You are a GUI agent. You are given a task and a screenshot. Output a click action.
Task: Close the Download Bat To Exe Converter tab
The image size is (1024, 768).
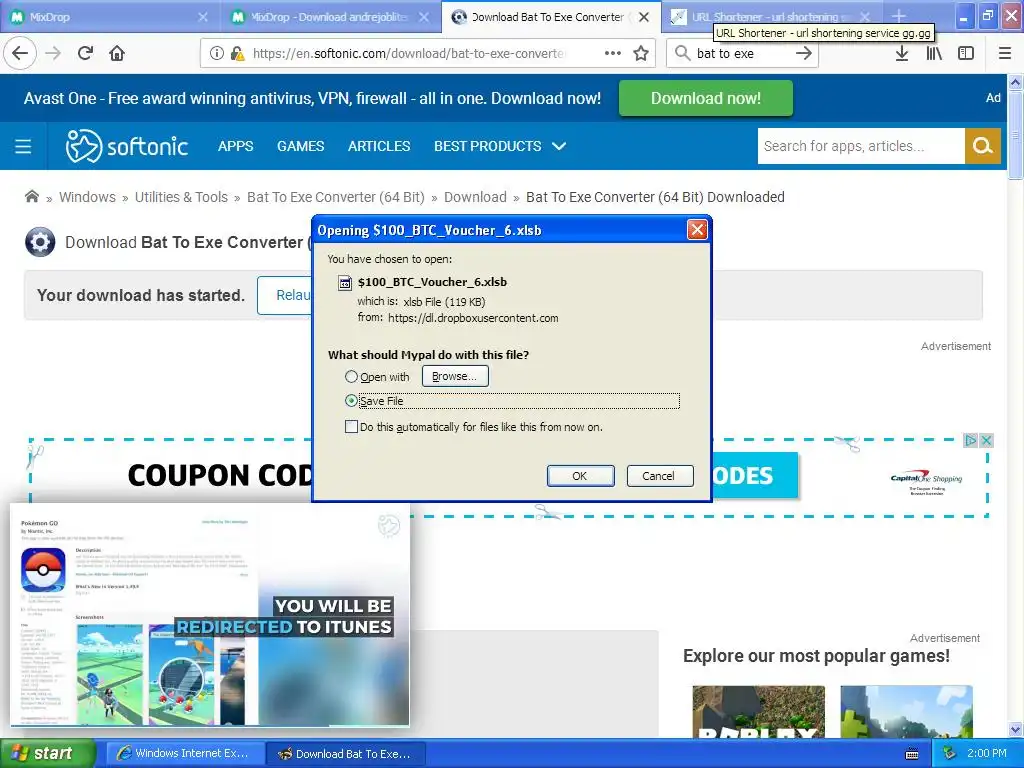(x=644, y=17)
